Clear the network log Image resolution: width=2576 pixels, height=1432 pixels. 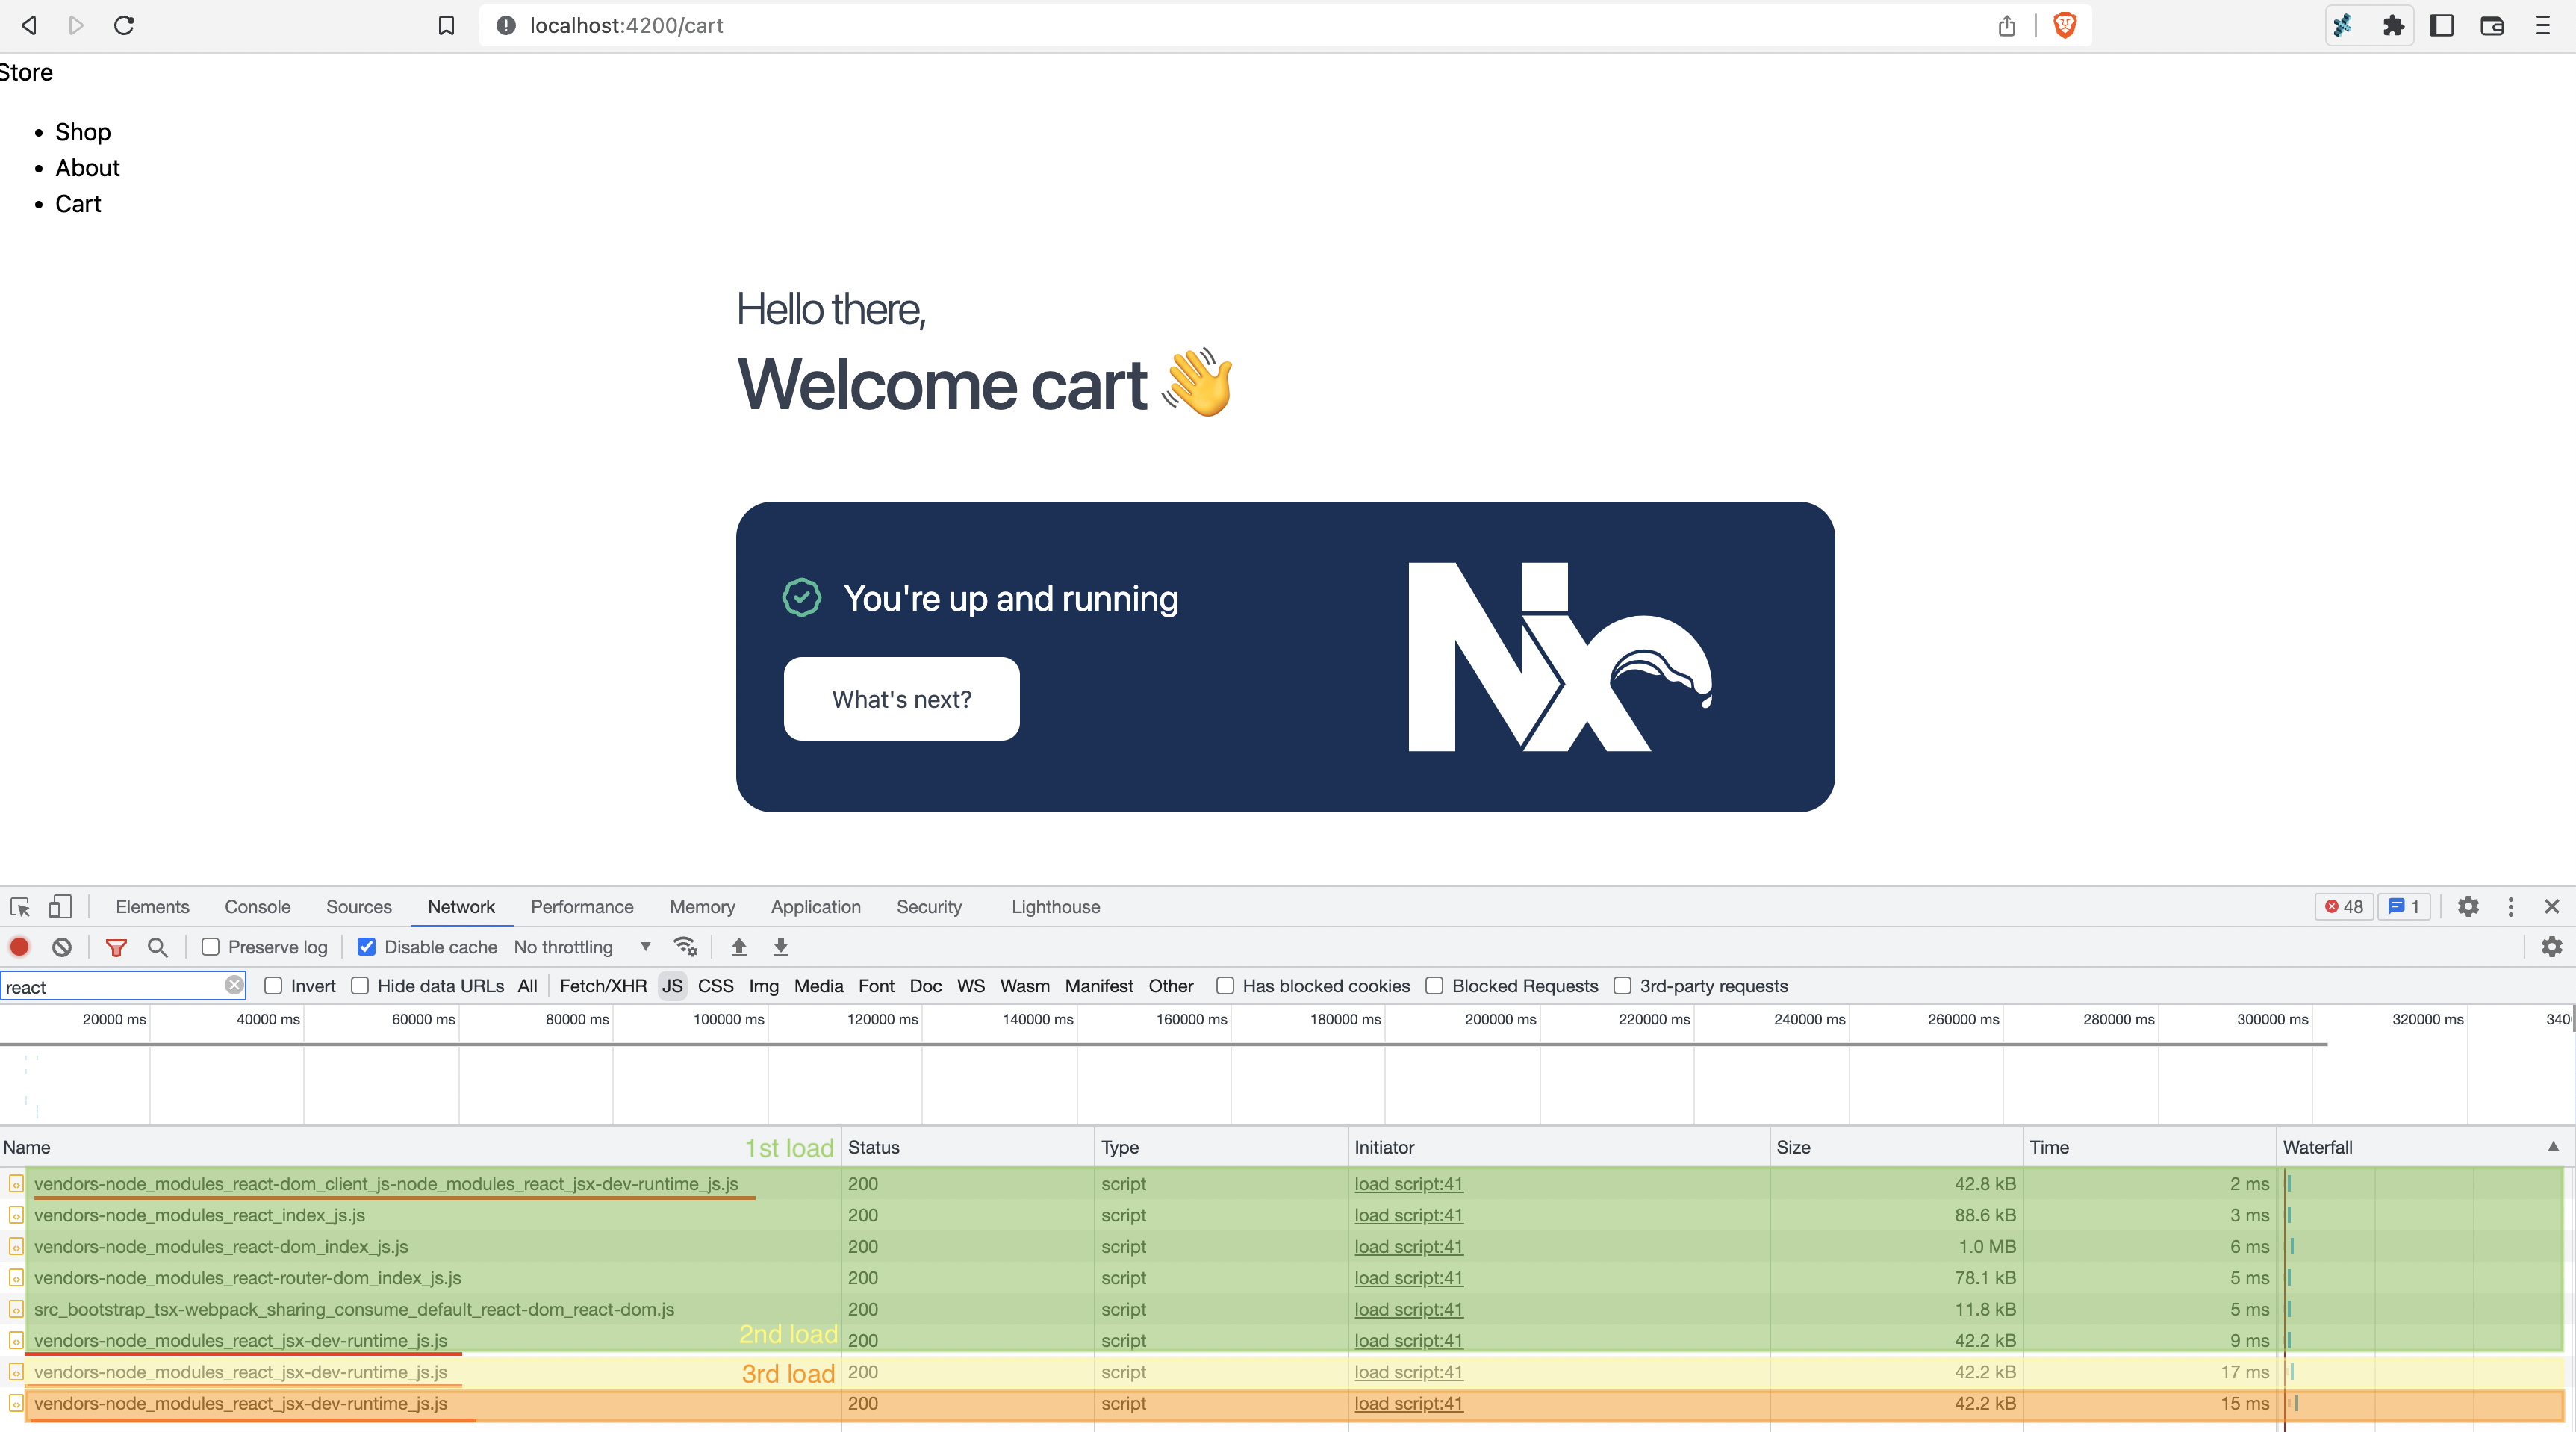(x=62, y=946)
